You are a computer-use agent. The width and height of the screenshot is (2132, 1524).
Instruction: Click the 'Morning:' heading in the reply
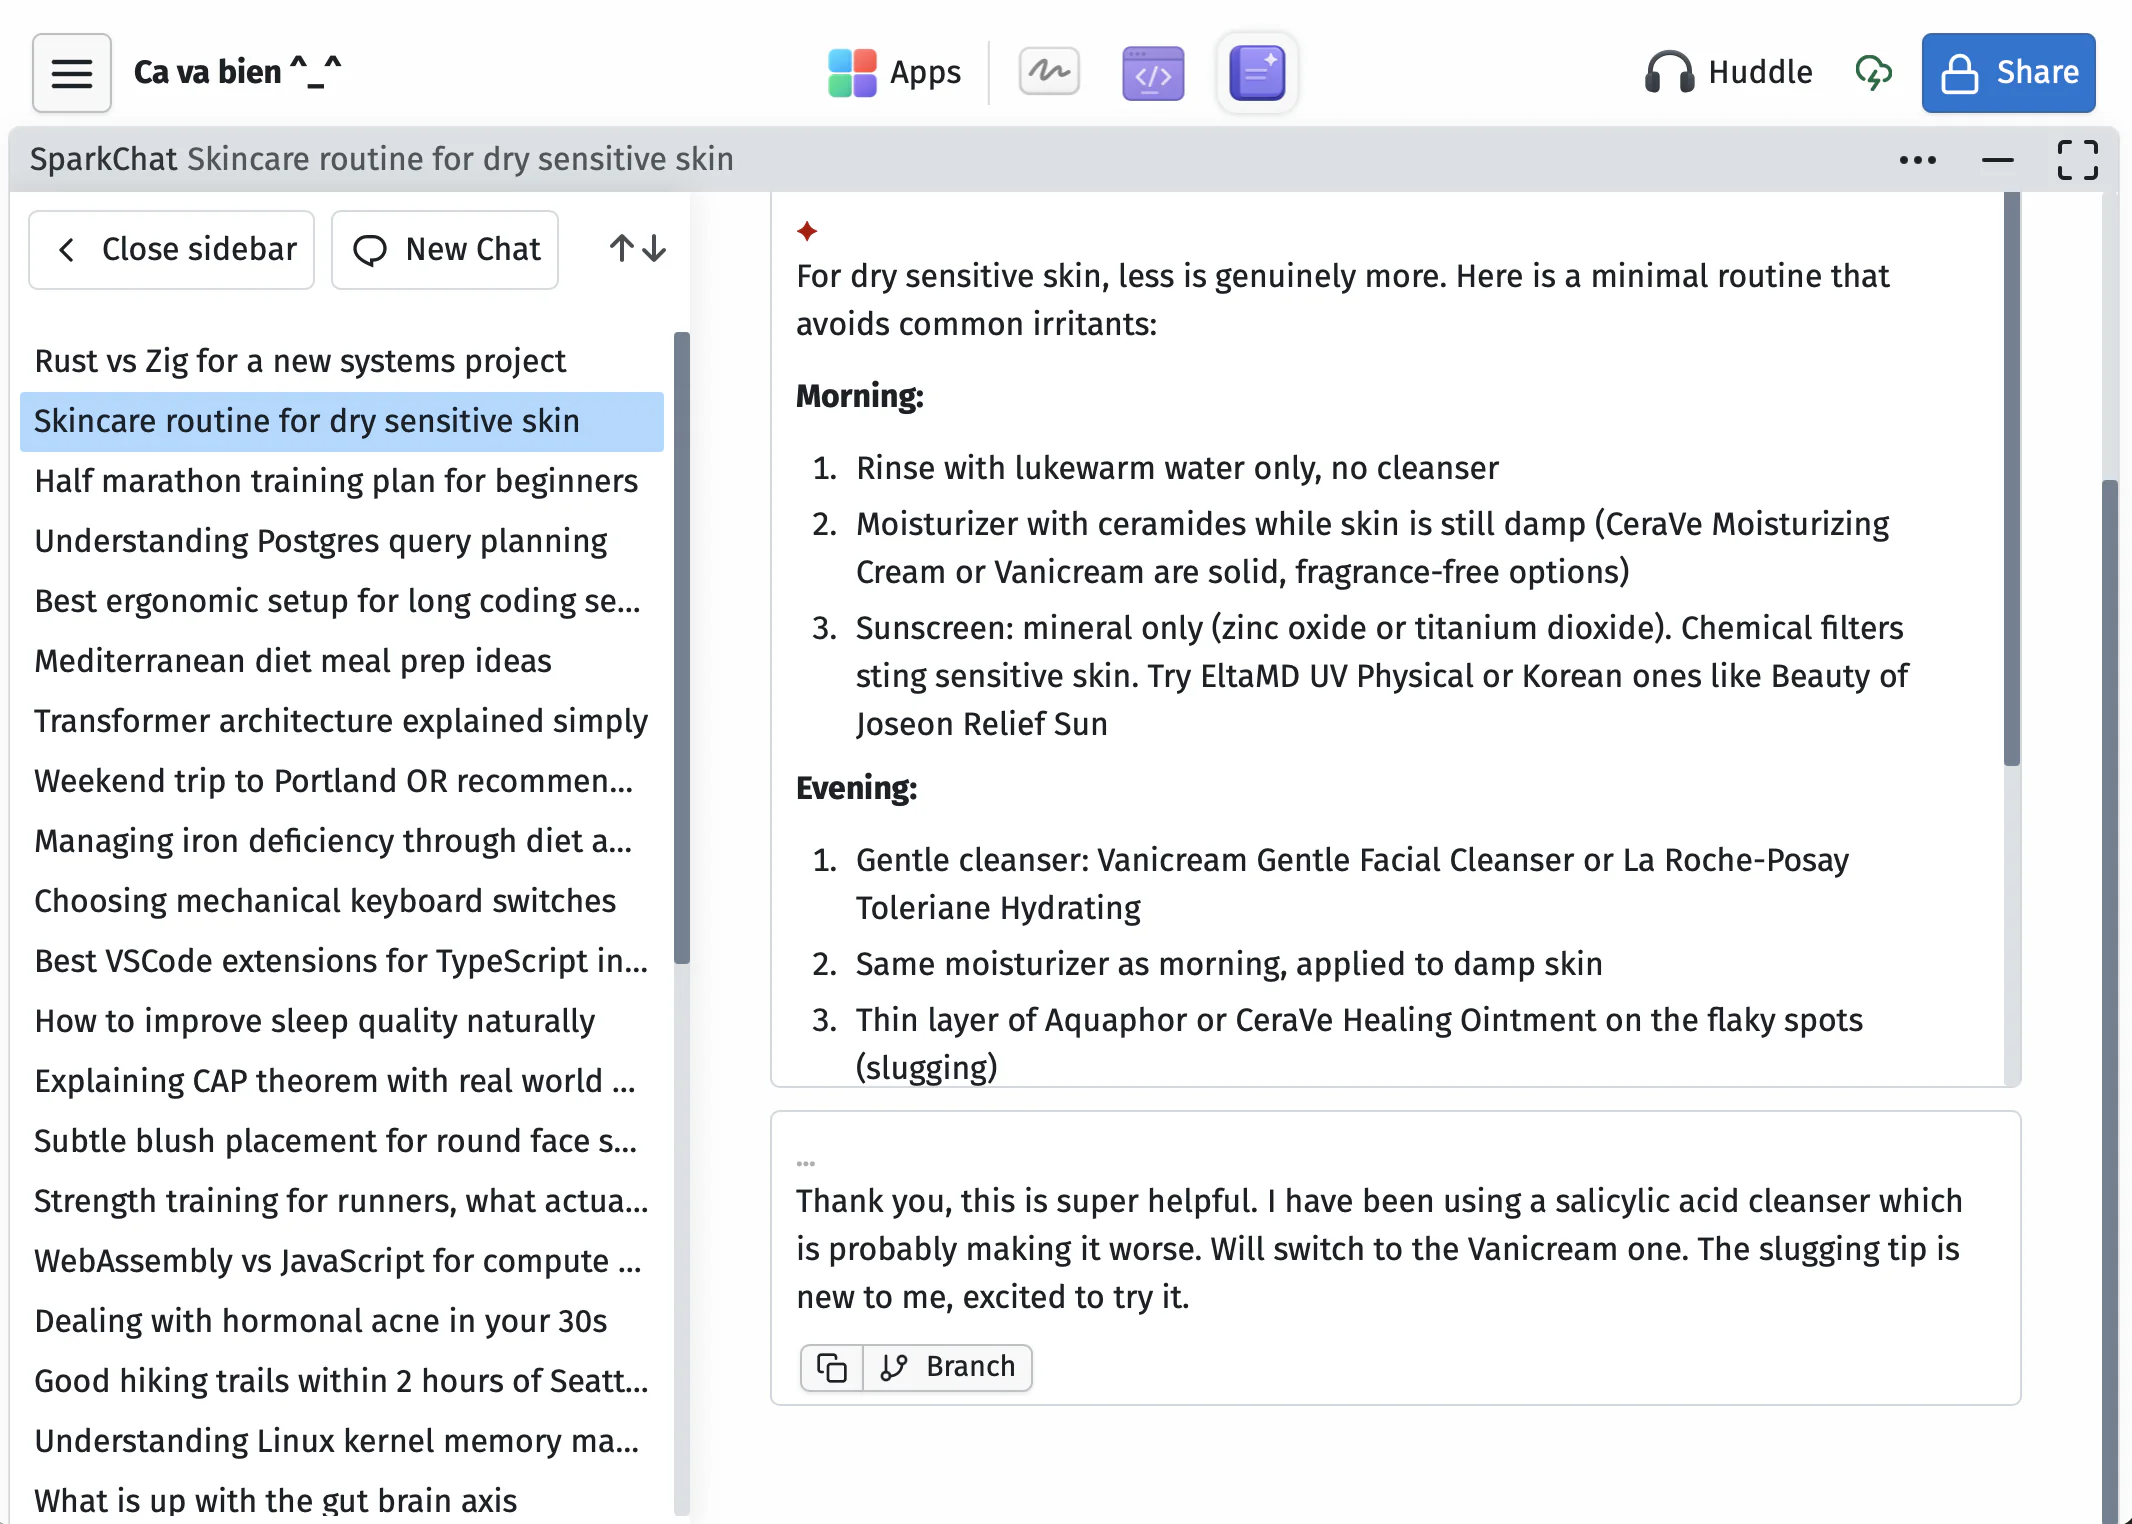point(859,396)
